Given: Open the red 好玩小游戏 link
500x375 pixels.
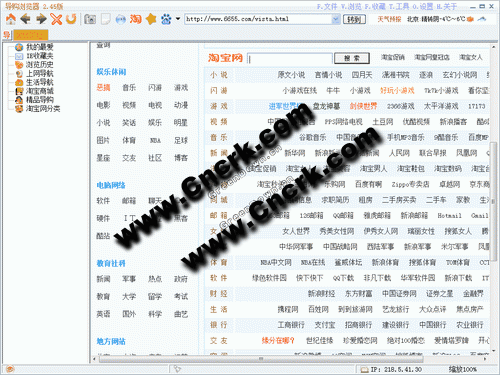Looking at the screenshot, I should click(397, 91).
